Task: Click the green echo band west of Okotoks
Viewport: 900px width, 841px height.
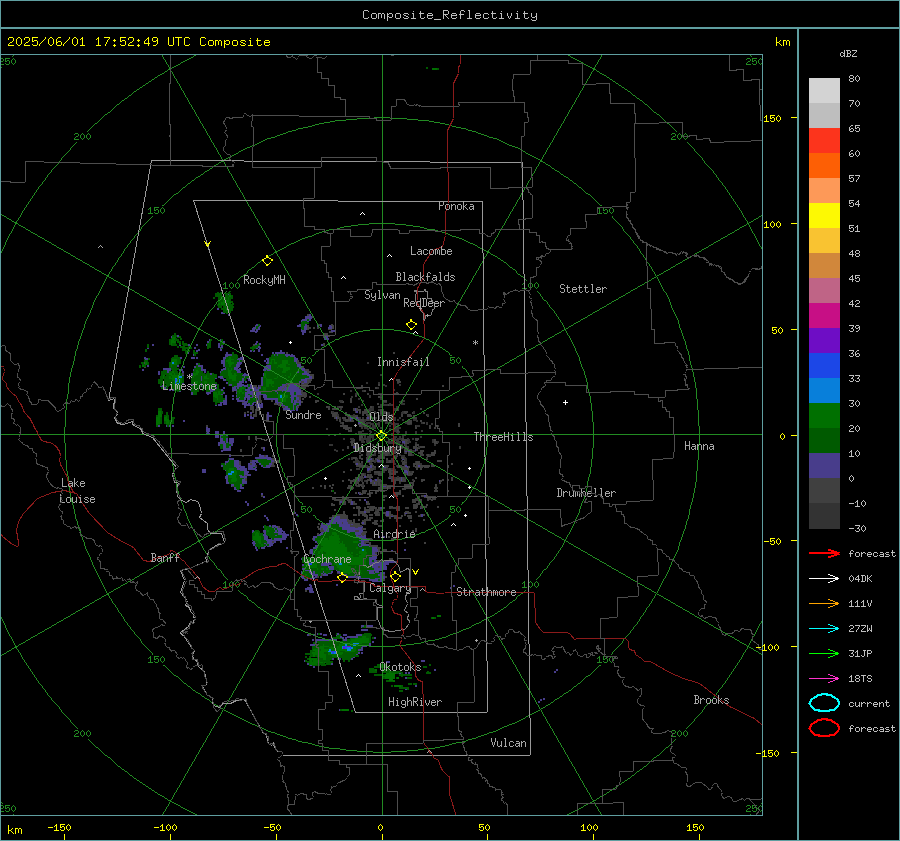Action: [x=339, y=649]
